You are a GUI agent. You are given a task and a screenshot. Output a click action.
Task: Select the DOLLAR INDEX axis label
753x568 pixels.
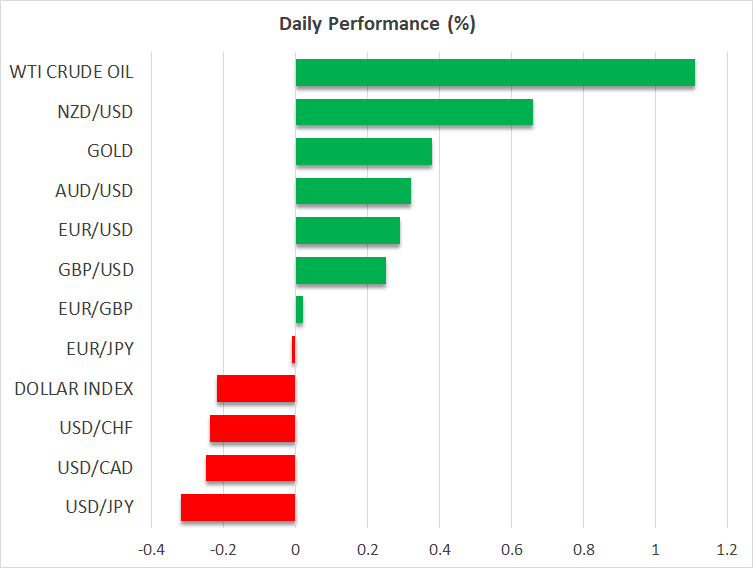[x=74, y=388]
